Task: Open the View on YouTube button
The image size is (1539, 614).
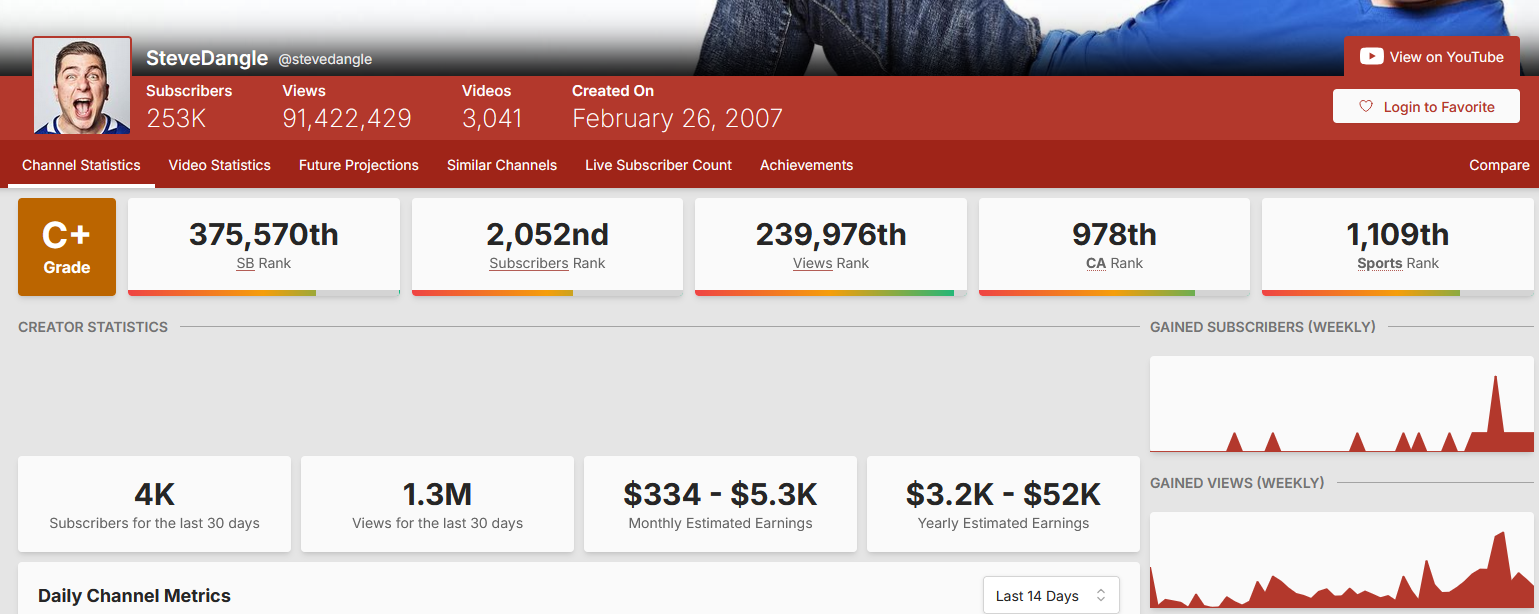Action: [x=1432, y=57]
